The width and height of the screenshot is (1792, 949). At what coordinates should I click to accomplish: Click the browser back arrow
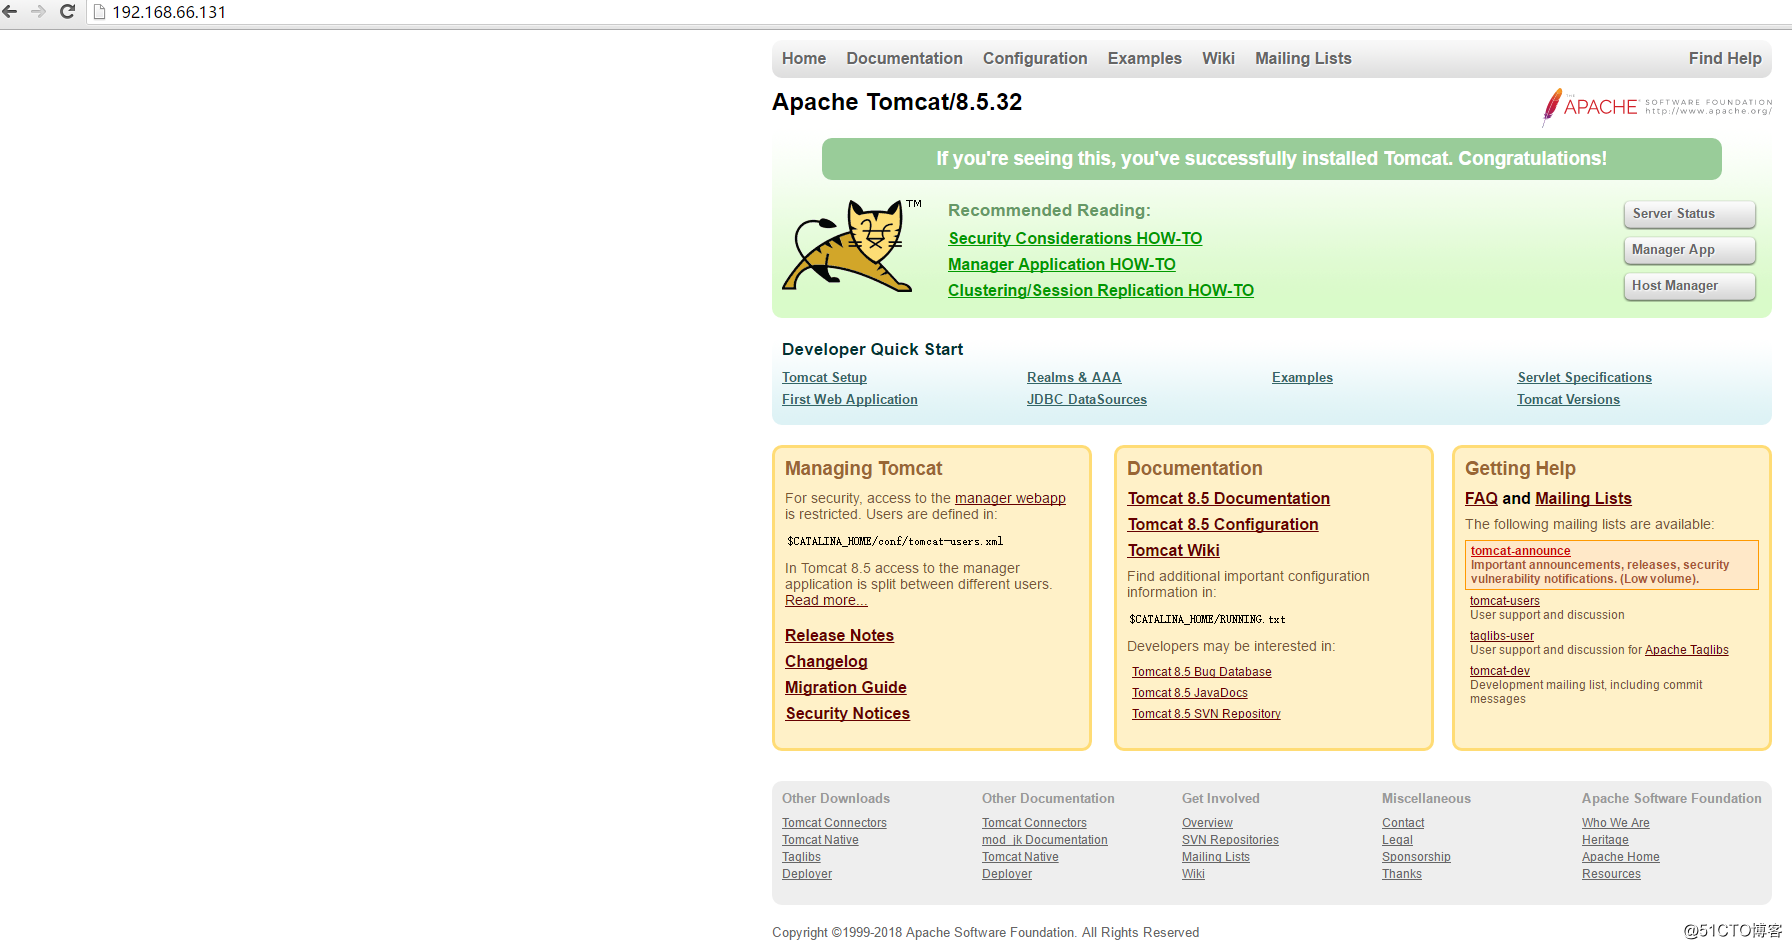click(x=10, y=12)
